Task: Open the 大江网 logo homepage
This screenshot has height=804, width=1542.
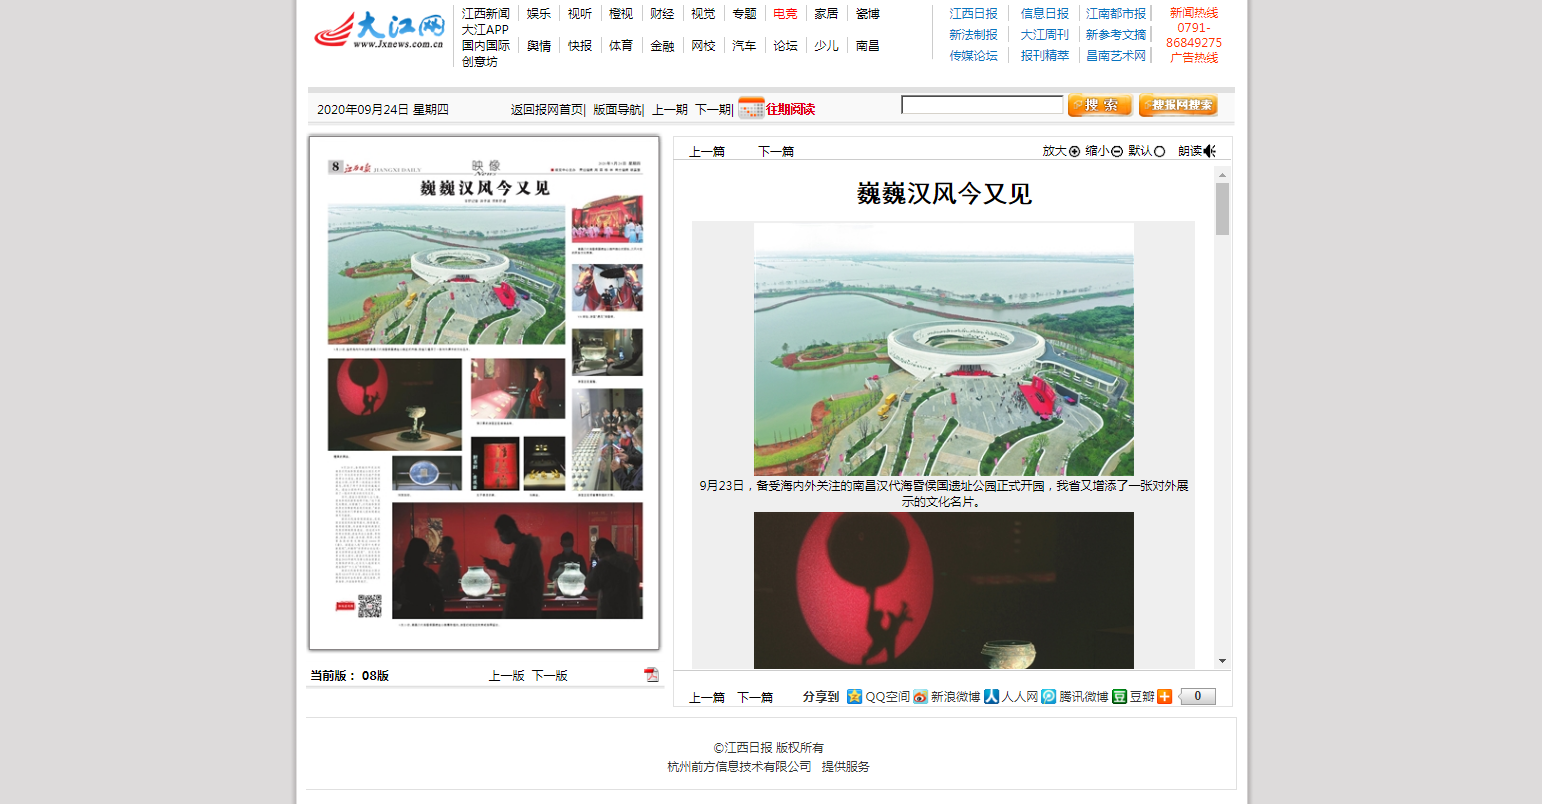Action: (380, 30)
